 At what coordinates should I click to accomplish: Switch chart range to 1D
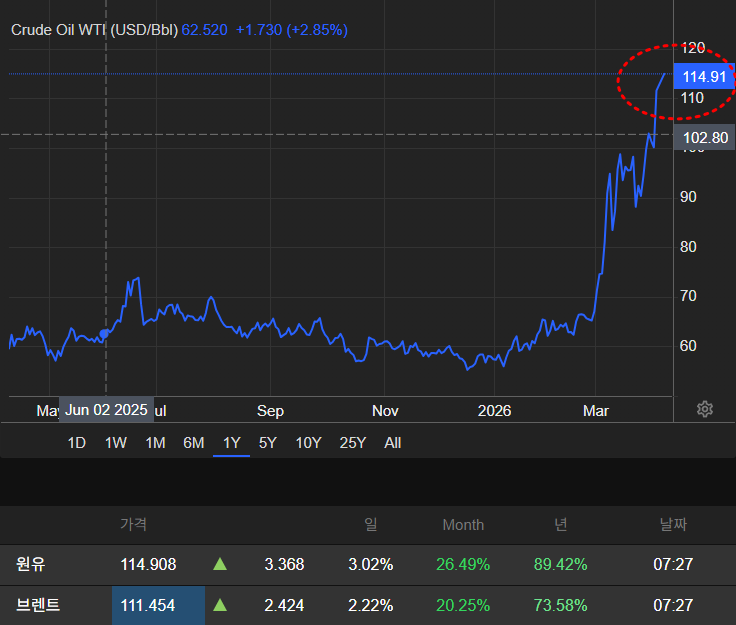click(76, 443)
